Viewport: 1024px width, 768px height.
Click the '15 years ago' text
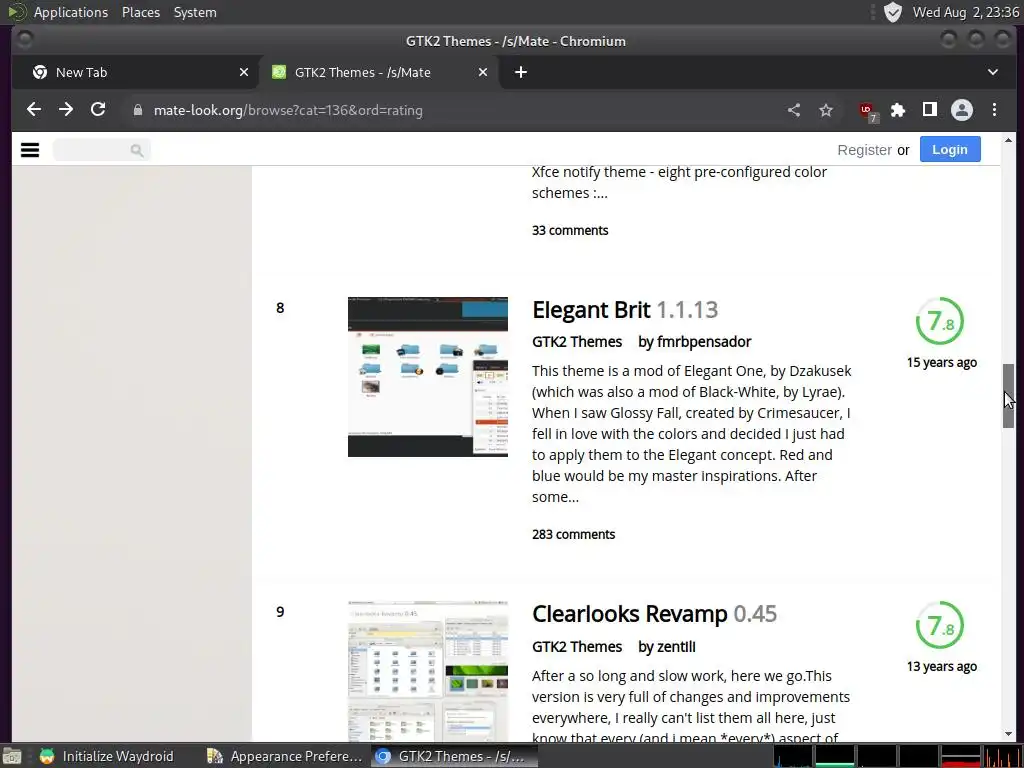942,362
